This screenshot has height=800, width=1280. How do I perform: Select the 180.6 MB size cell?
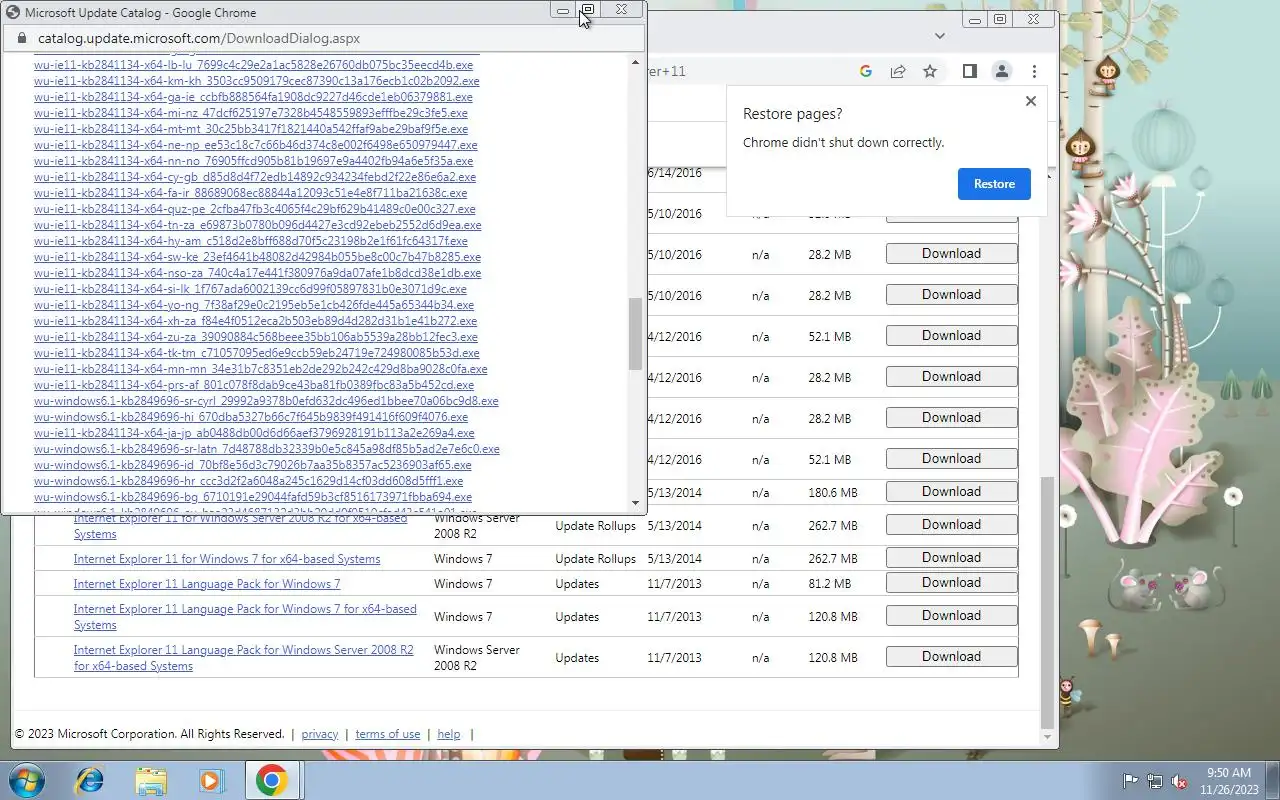coord(832,493)
